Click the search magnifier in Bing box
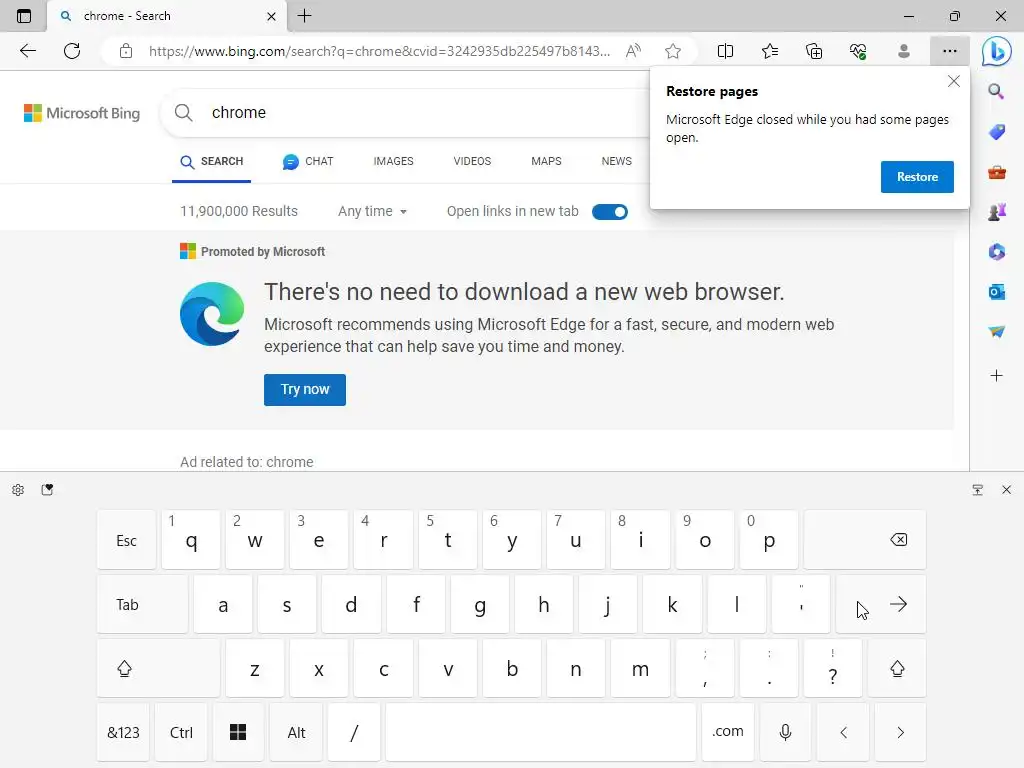Screen dimensions: 1024x768 184,113
